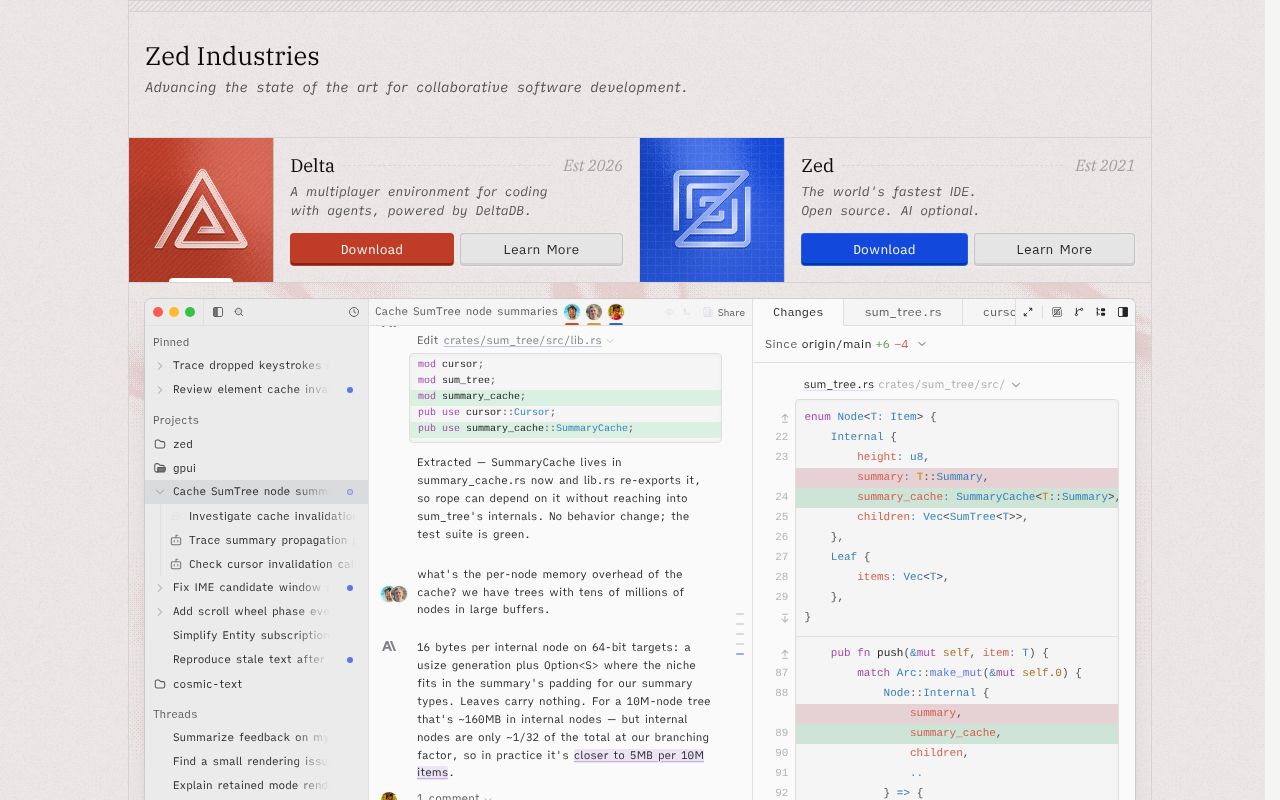Image resolution: width=1280 pixels, height=800 pixels.
Task: Toggle the right panel dock icon
Action: click(1123, 312)
